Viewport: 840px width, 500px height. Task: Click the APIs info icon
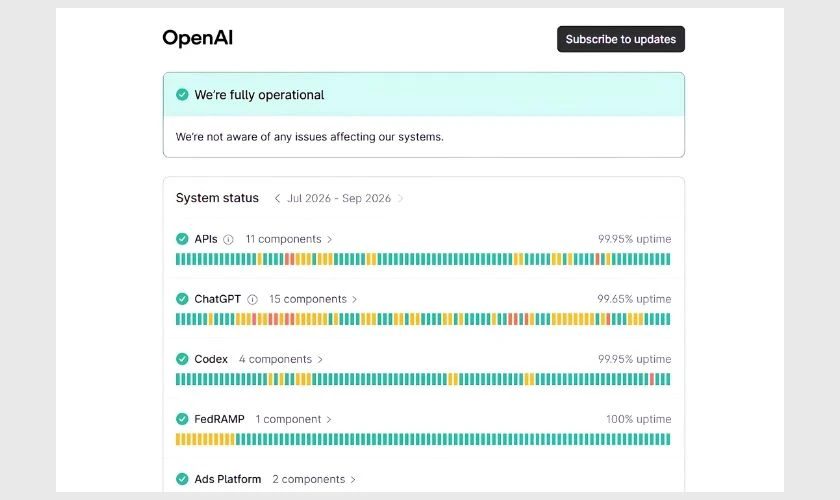[228, 240]
